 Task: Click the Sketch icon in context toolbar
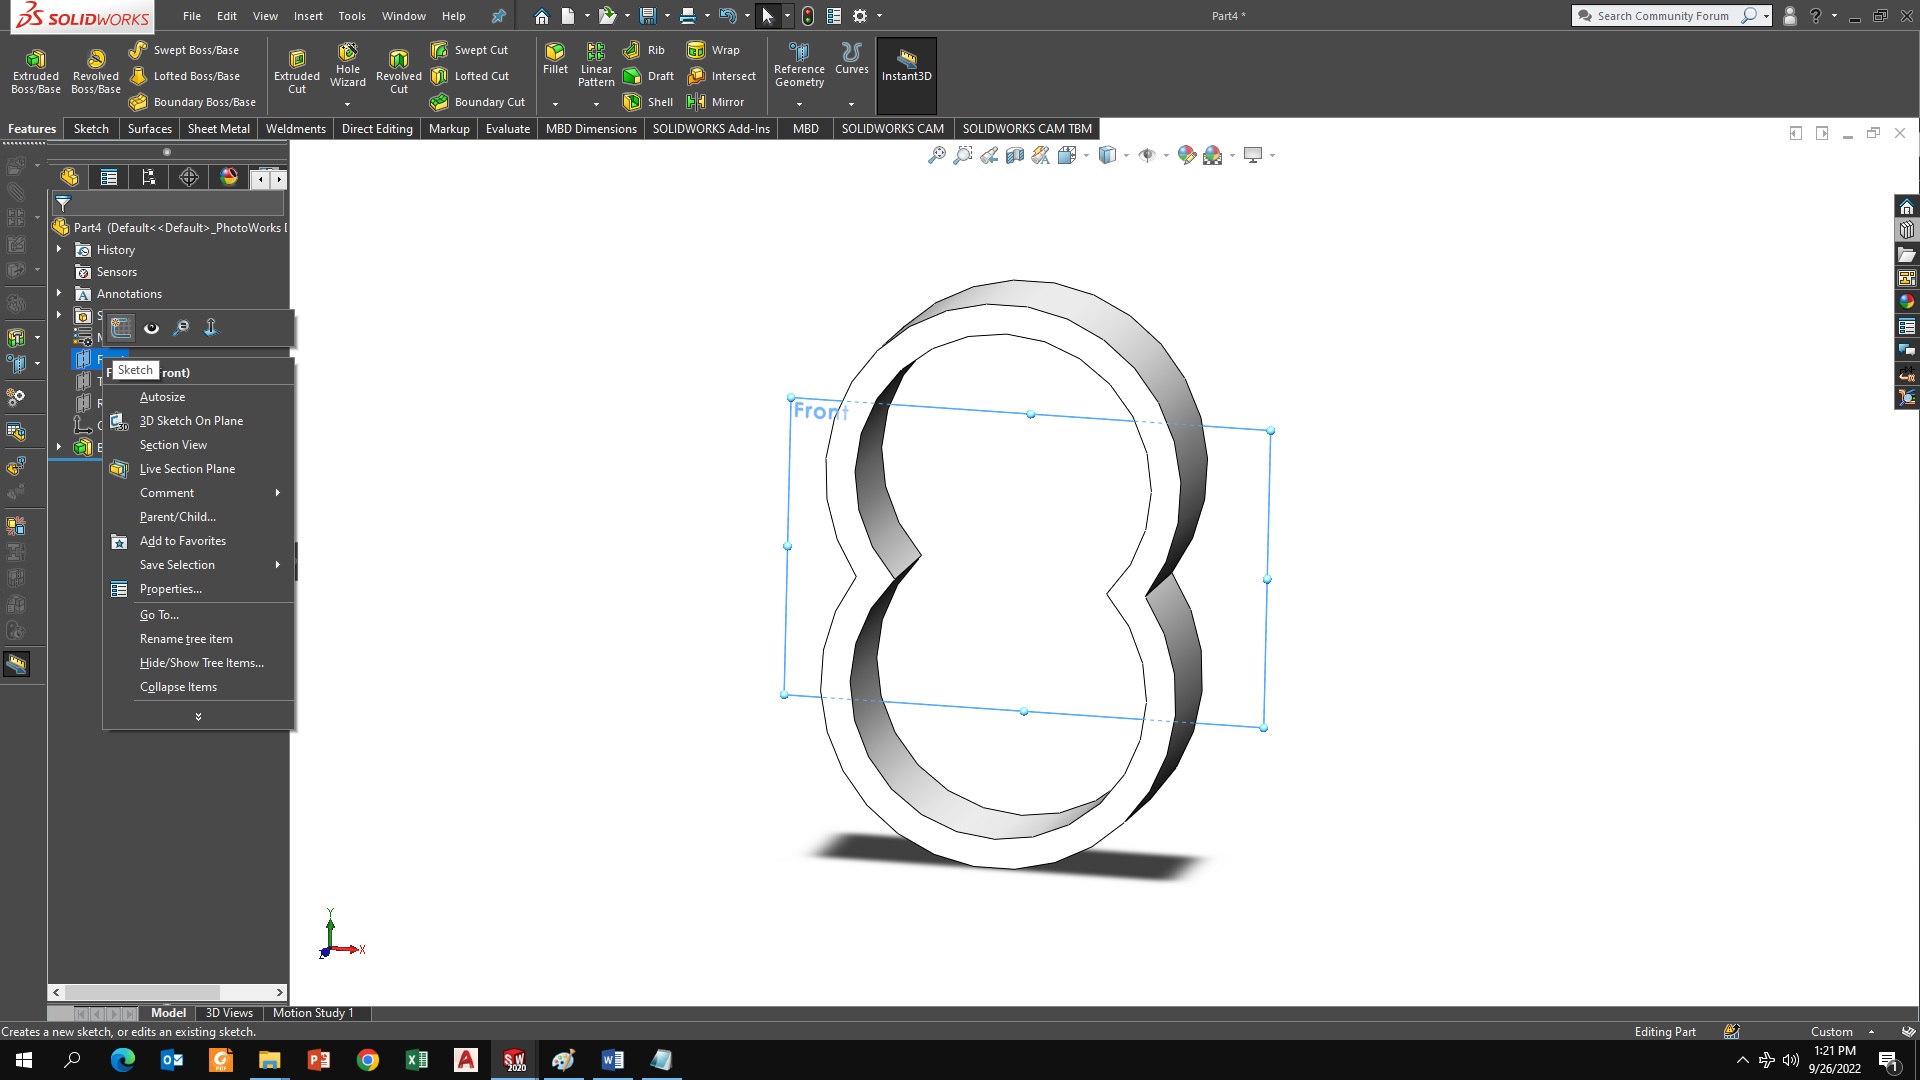(x=121, y=327)
